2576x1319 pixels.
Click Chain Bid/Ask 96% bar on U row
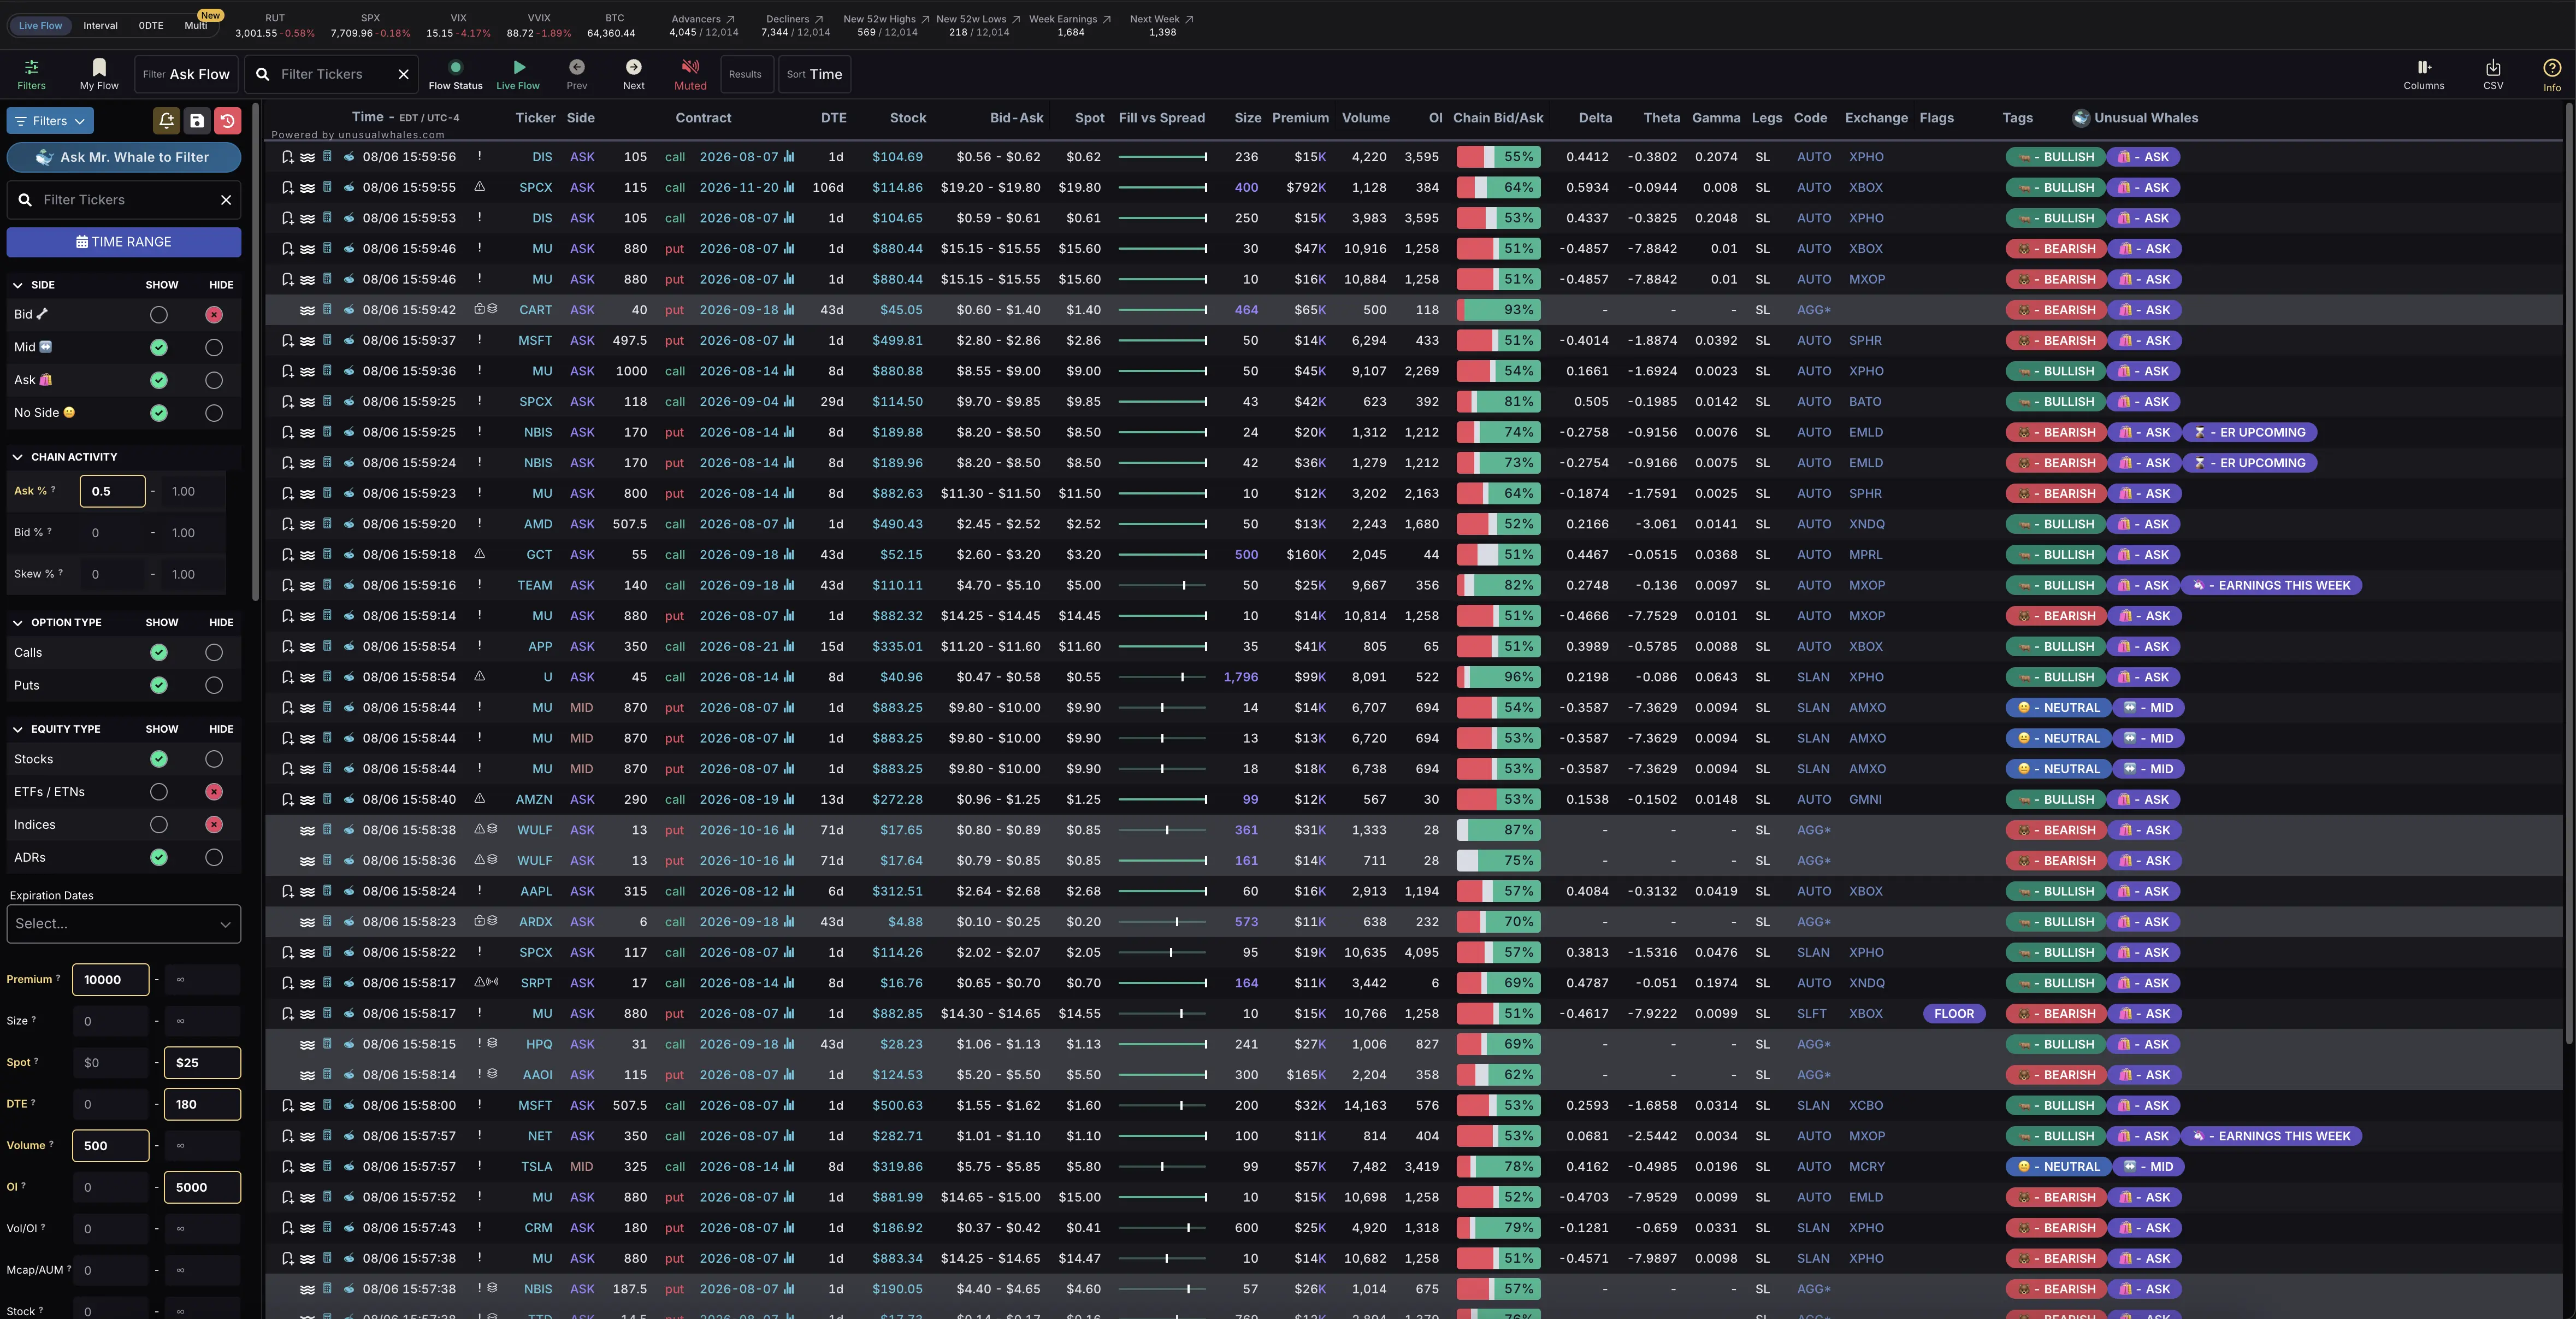(x=1498, y=677)
